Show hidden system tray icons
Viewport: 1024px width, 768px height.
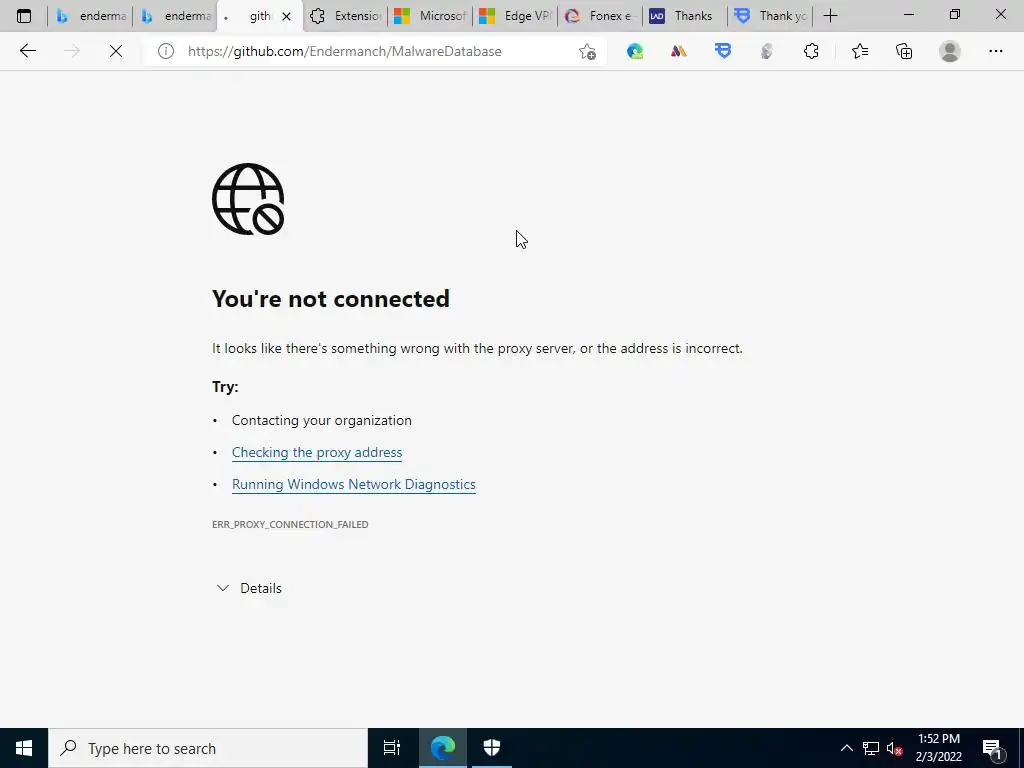click(x=846, y=748)
